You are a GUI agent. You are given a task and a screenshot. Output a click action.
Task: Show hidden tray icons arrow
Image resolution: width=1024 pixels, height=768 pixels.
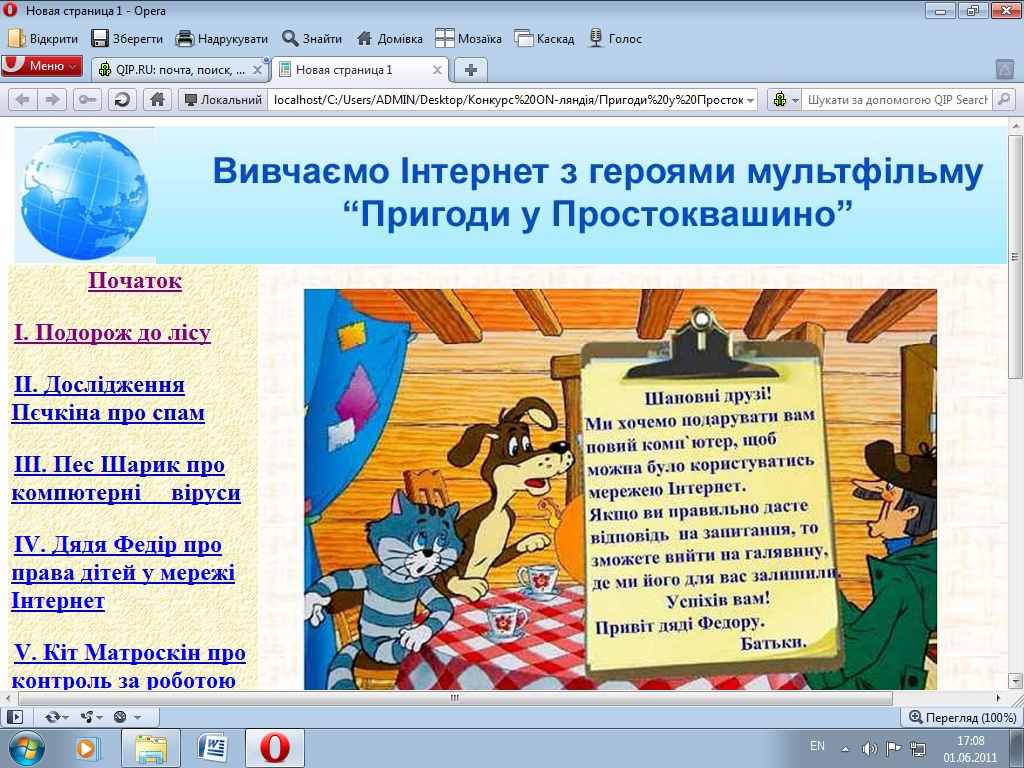846,748
